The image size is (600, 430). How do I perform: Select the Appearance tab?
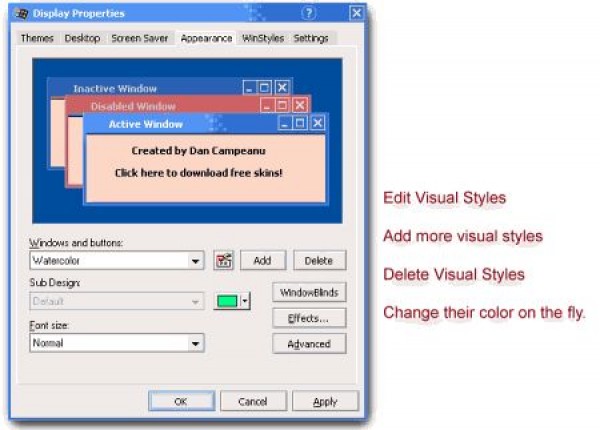point(206,38)
